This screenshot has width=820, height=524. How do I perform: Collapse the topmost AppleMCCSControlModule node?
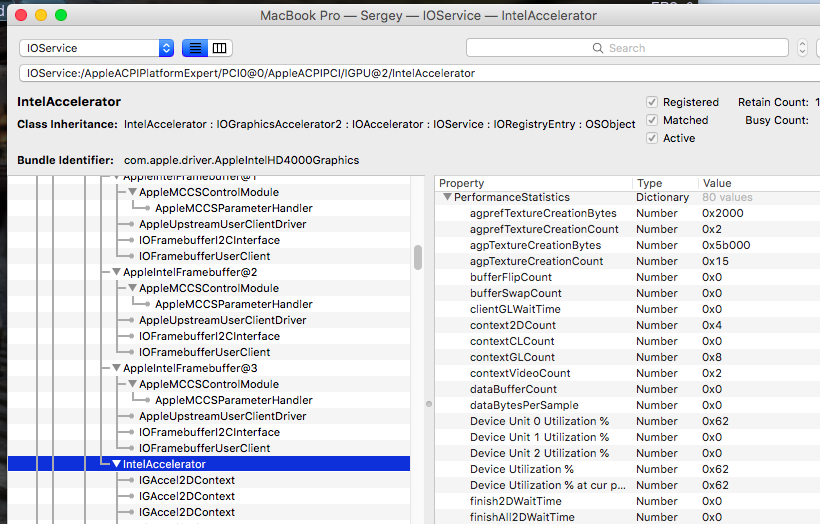click(133, 192)
